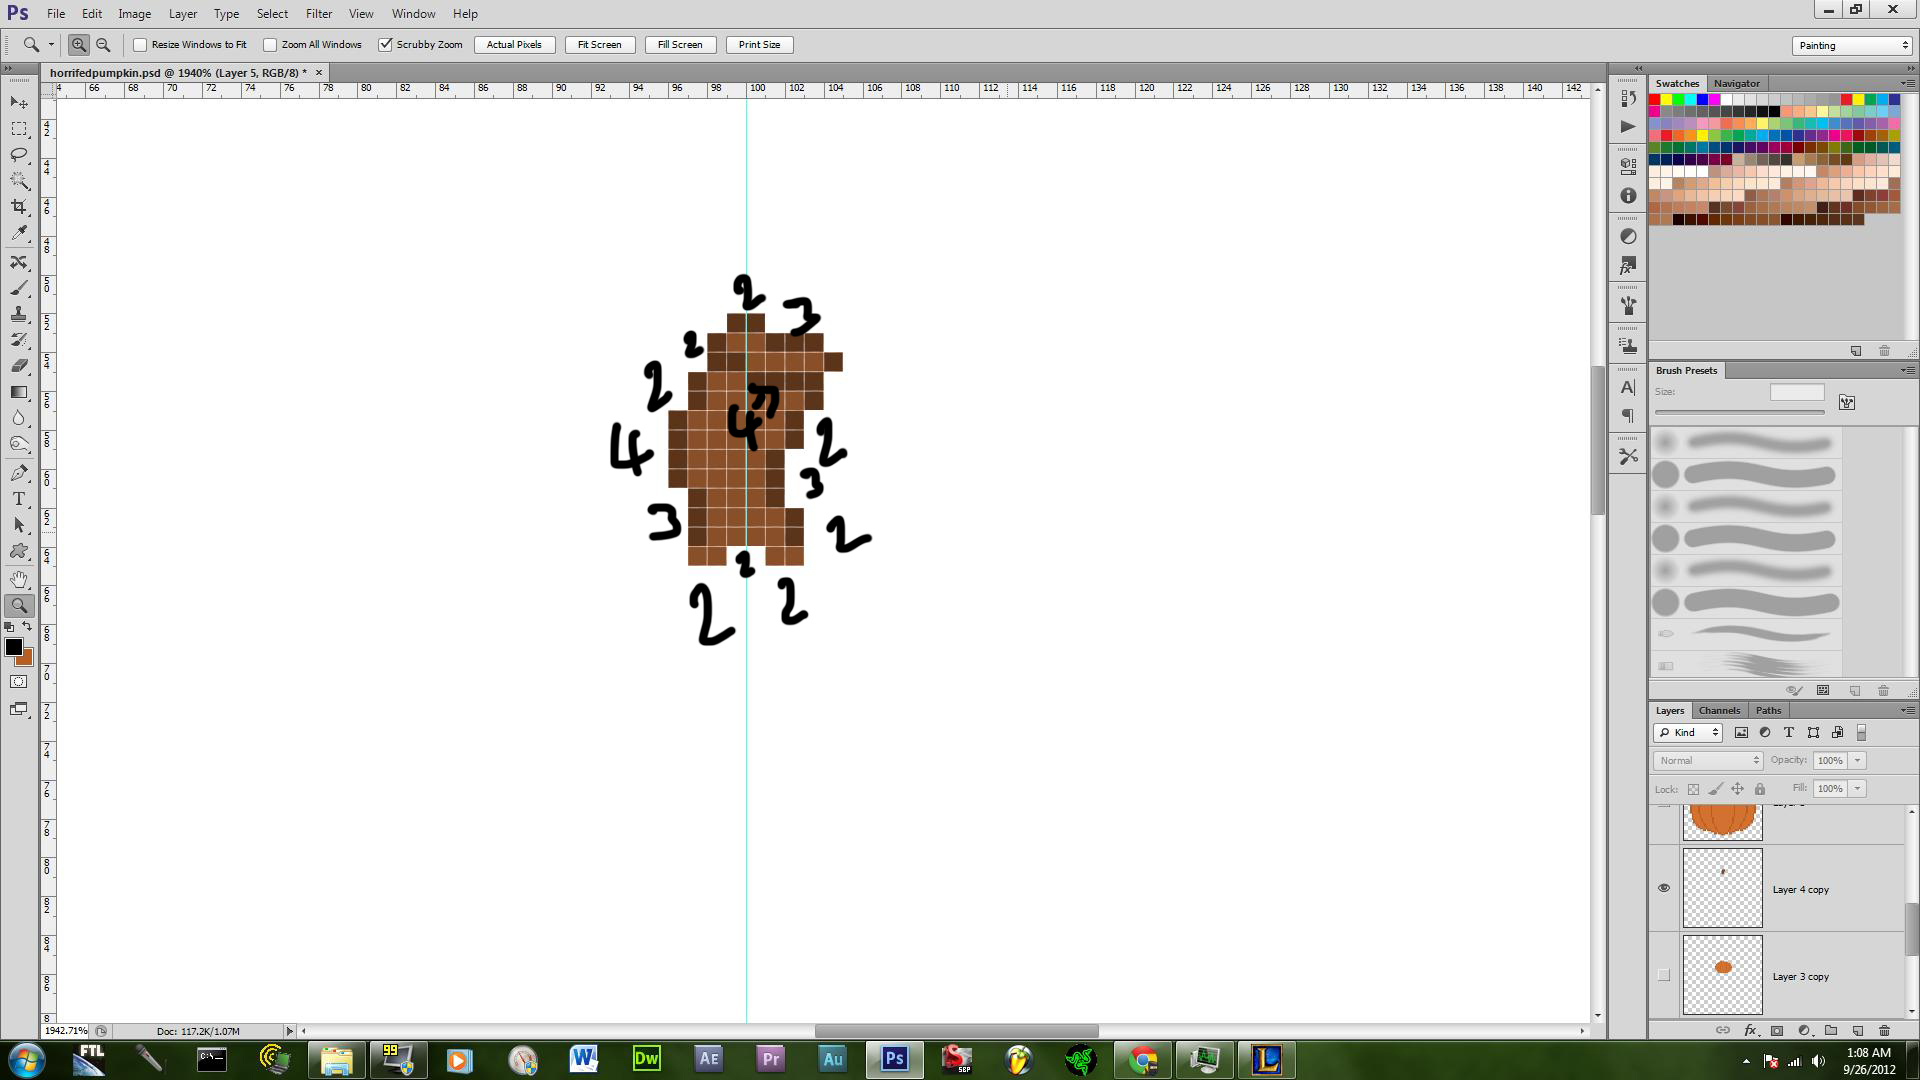Open Swatches panel flyout menu
1920x1080 pixels.
(x=1907, y=83)
